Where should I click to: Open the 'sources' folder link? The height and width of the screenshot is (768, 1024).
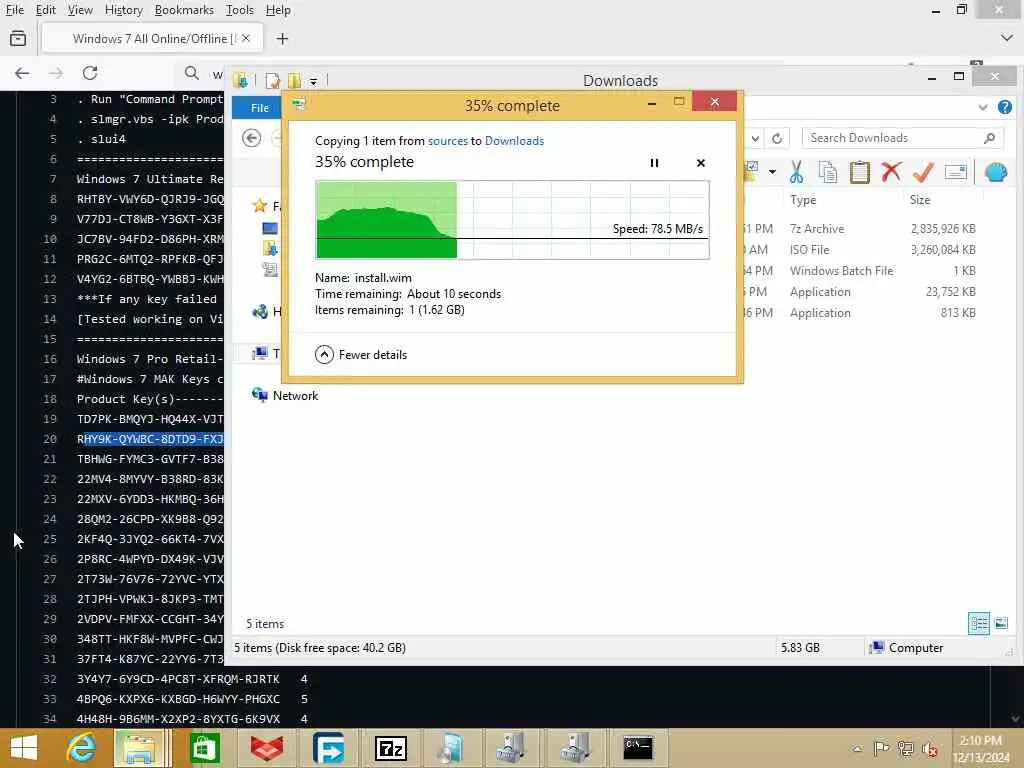[x=448, y=140]
